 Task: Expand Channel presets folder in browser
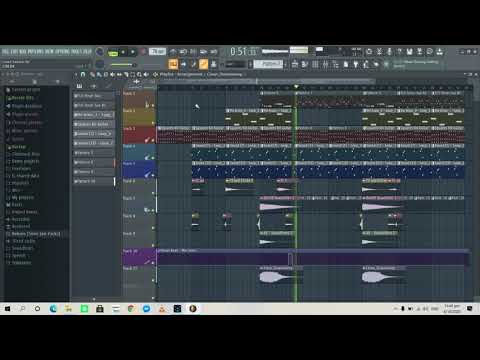pyautogui.click(x=24, y=123)
